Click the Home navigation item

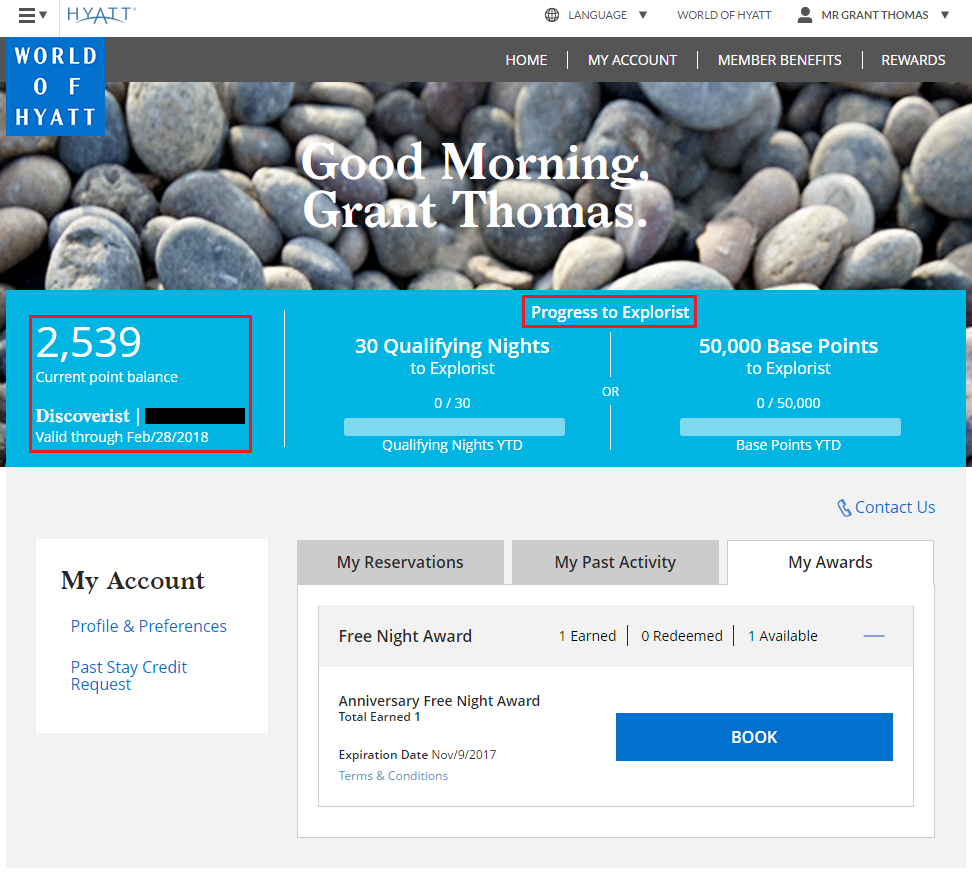[x=526, y=60]
